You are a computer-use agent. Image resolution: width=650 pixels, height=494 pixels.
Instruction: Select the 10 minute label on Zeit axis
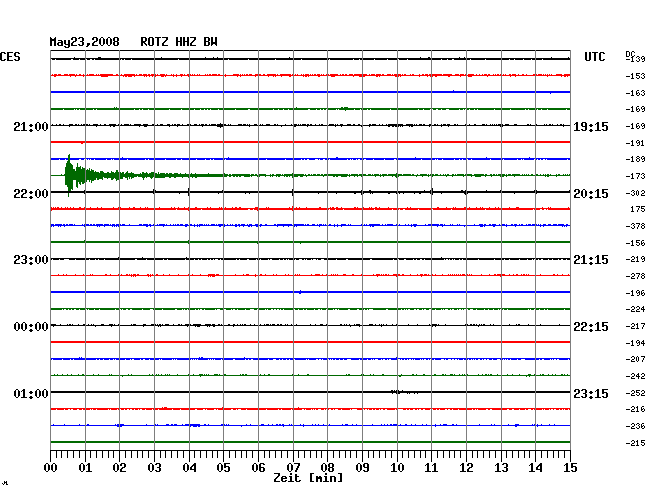click(397, 468)
